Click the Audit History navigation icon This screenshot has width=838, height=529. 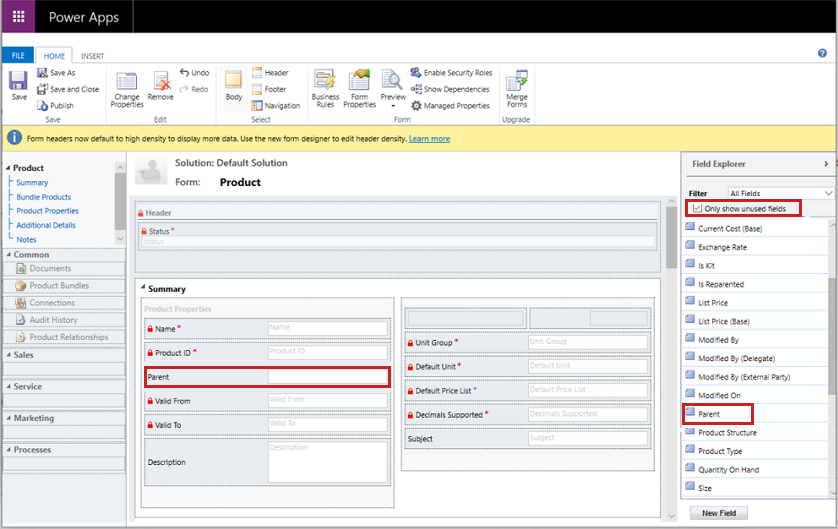[21, 320]
